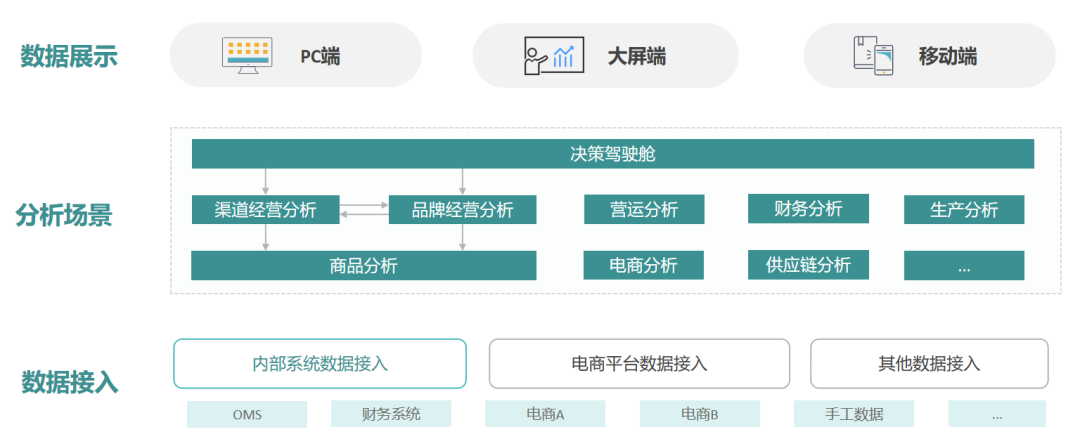Click the light ellipsis data source tag
Viewport: 1080px width, 446px height.
997,414
